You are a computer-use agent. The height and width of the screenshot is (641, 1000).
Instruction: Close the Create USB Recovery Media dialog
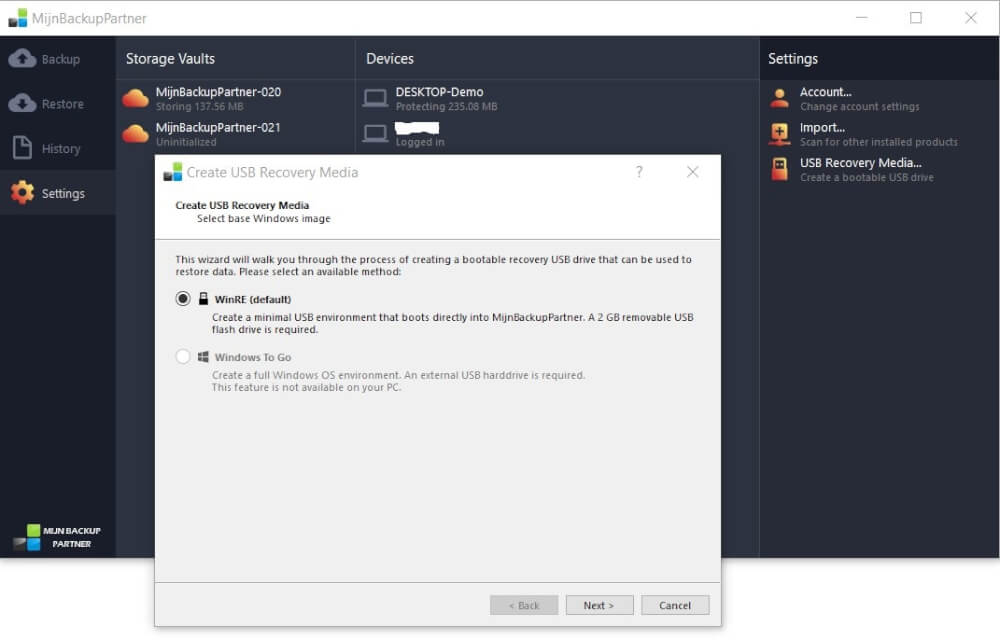693,172
